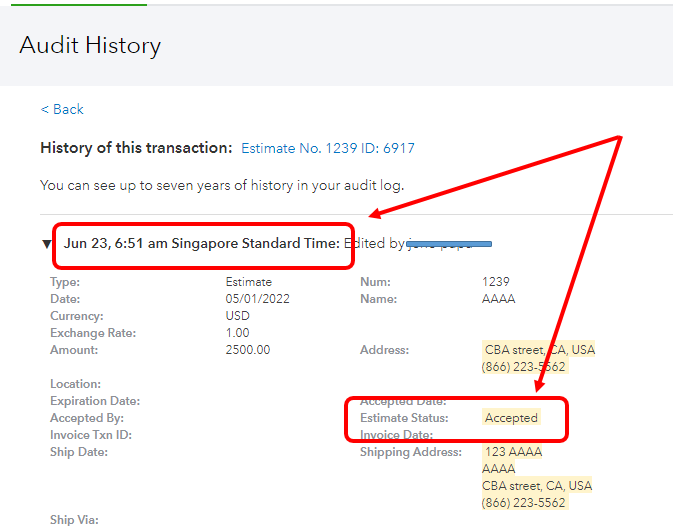Click the Type value Estimate

(x=249, y=282)
